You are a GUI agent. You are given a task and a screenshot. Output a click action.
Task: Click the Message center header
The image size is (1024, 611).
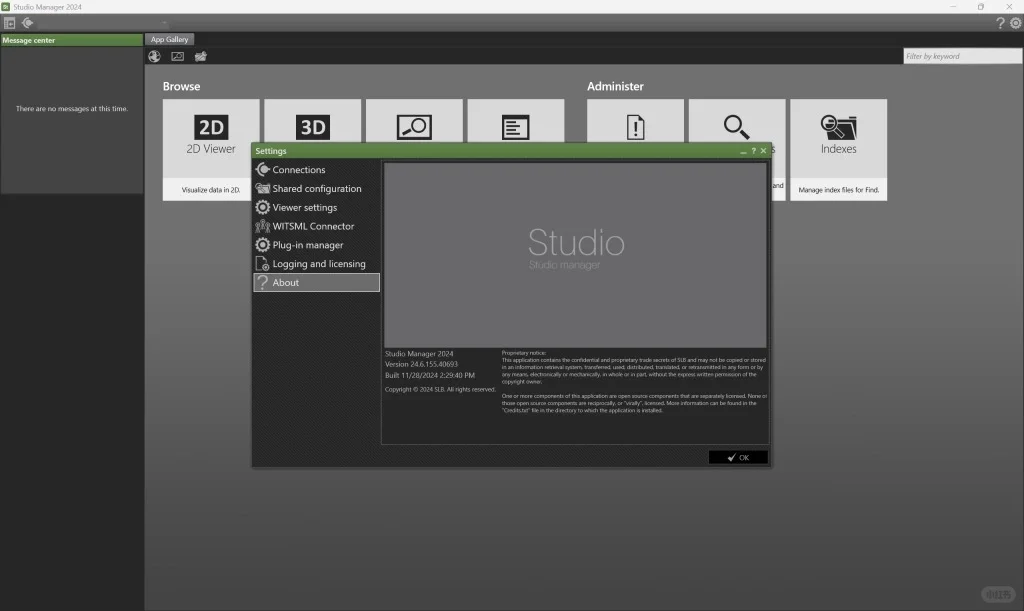pyautogui.click(x=72, y=40)
